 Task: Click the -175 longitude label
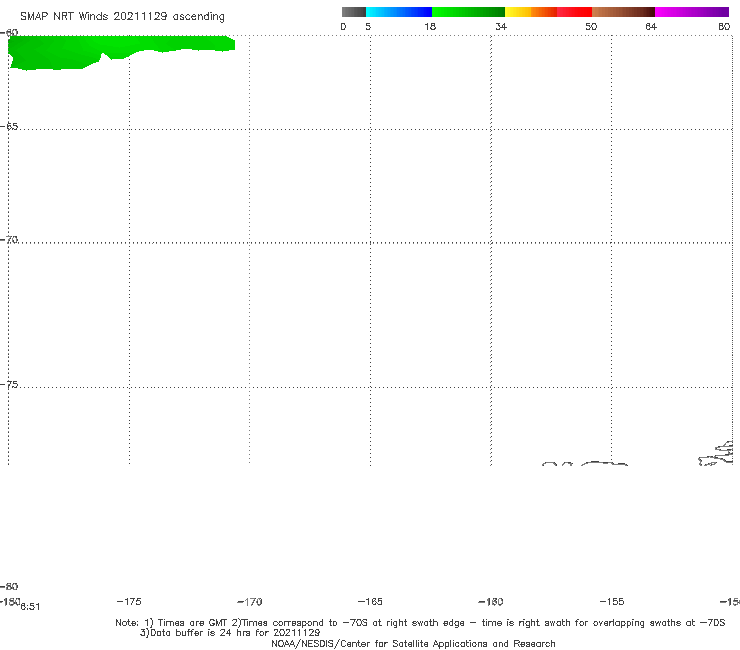tap(129, 601)
